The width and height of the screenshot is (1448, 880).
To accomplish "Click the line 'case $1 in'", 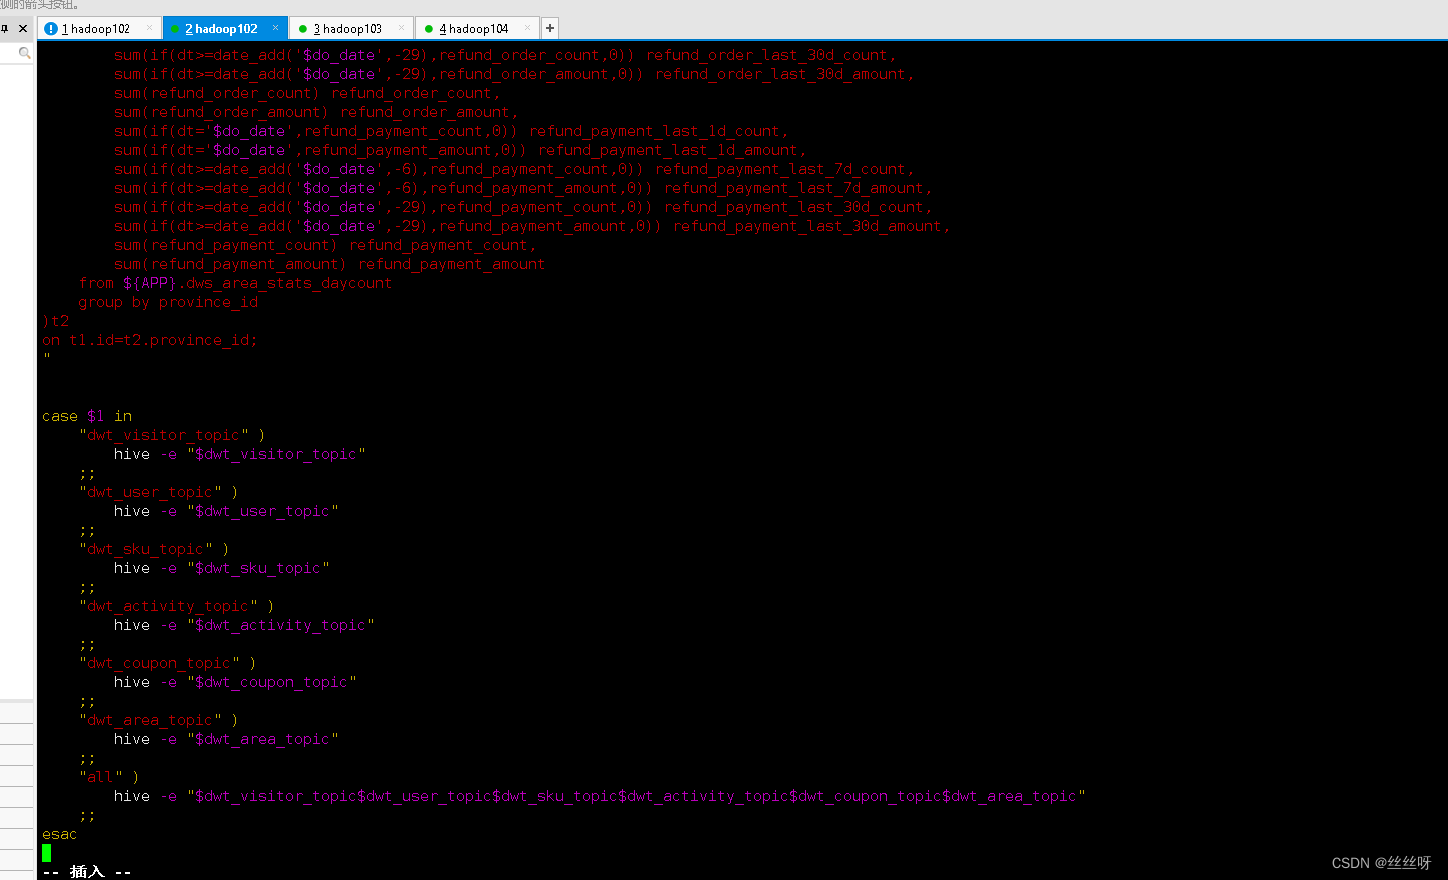I will coord(87,416).
